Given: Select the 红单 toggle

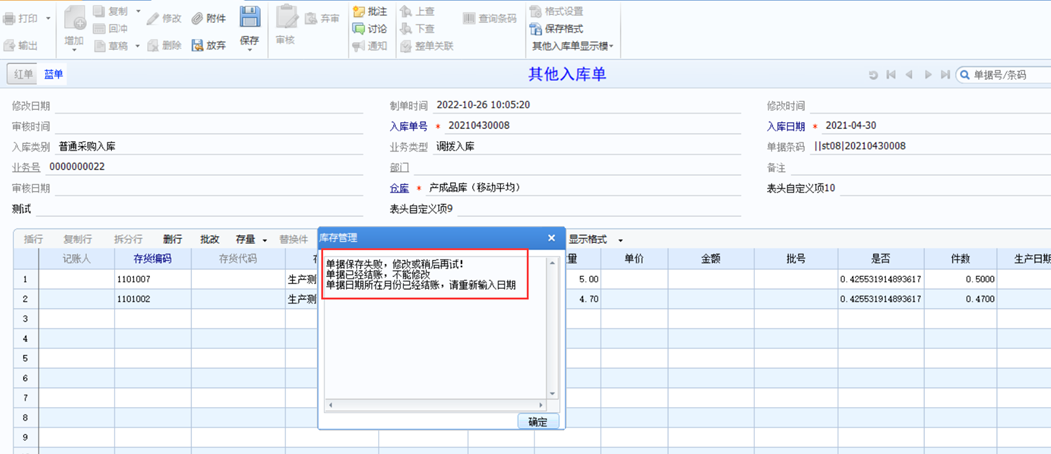Looking at the screenshot, I should click(x=23, y=74).
